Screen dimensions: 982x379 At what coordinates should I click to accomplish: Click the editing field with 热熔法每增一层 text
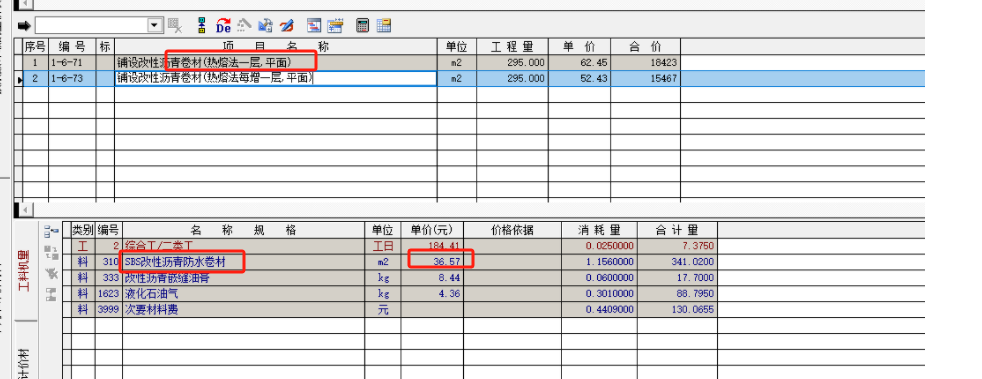[x=276, y=78]
